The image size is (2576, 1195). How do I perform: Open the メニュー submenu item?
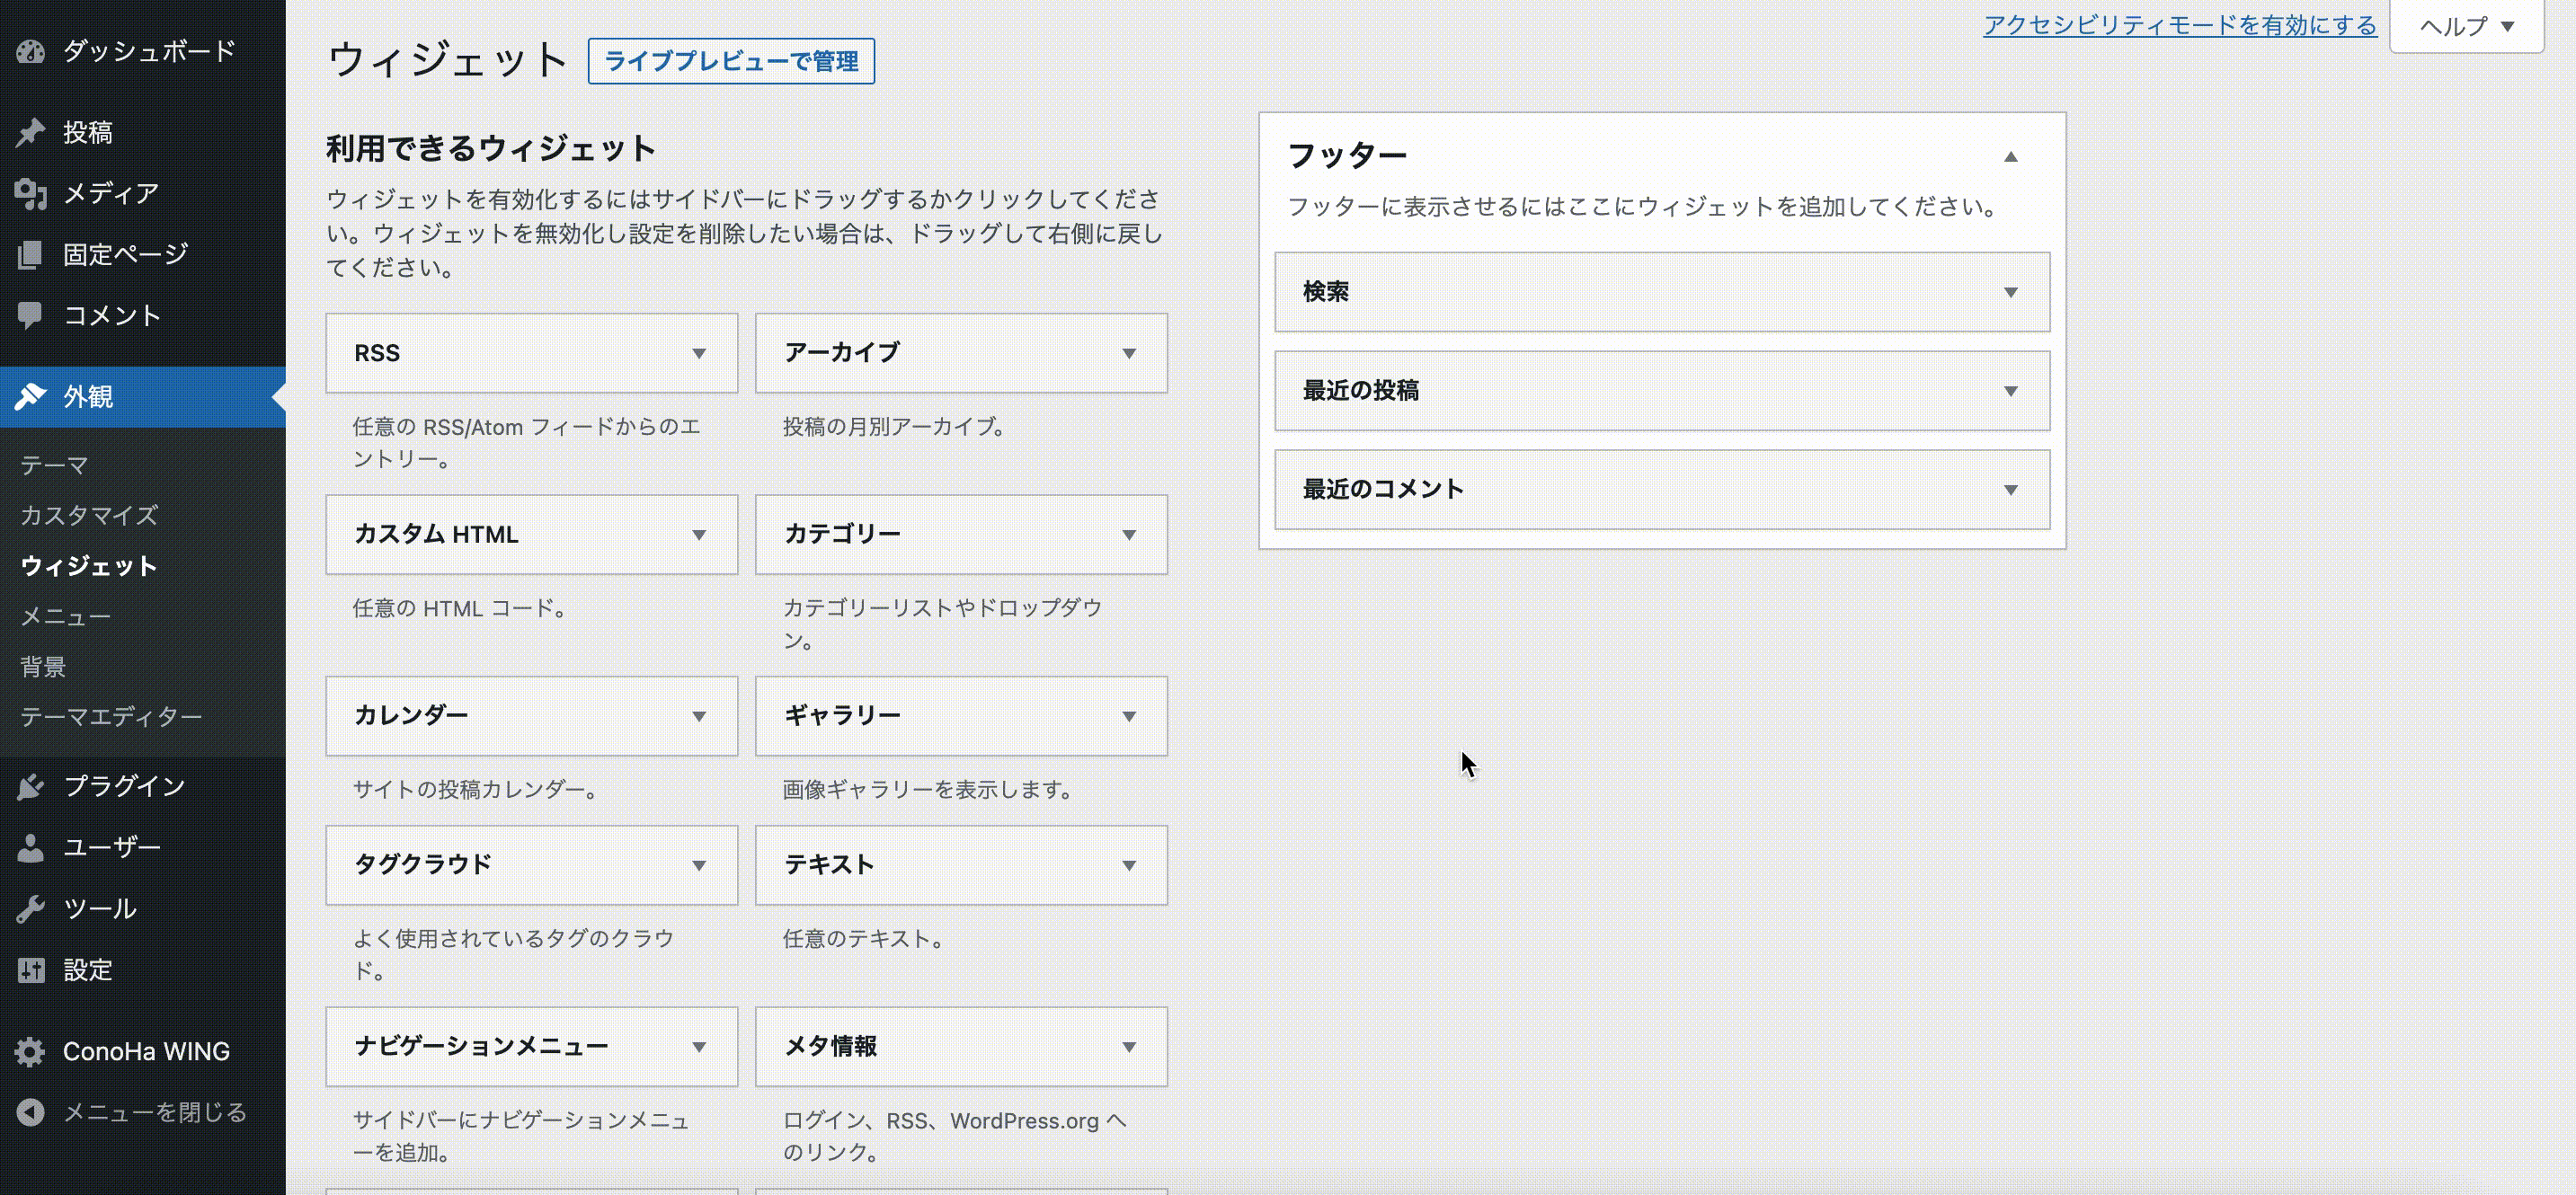coord(66,617)
